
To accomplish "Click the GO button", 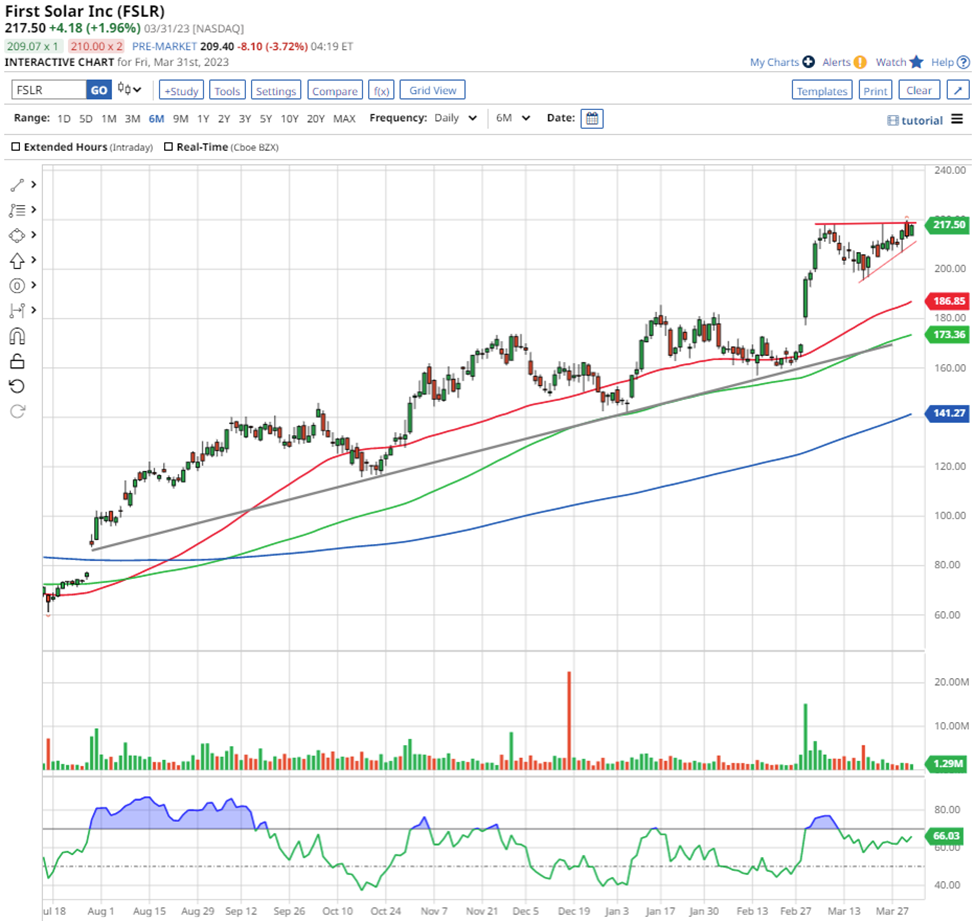I will click(x=99, y=90).
